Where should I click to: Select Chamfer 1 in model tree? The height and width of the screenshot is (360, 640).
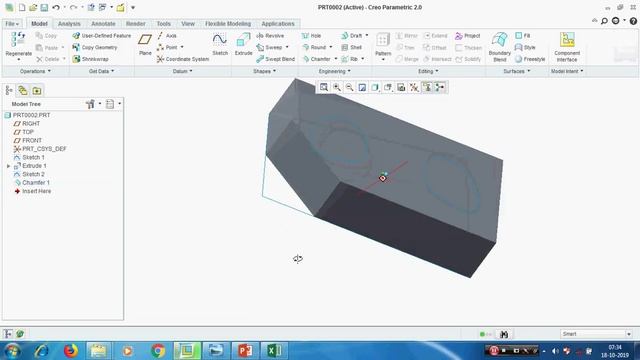36,183
